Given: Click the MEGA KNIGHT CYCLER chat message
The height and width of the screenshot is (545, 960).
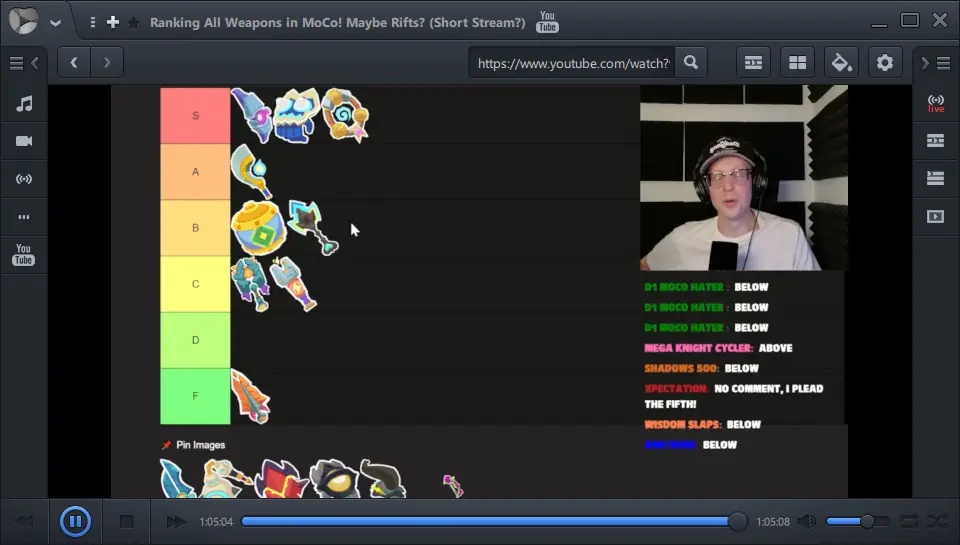Looking at the screenshot, I should tap(718, 348).
